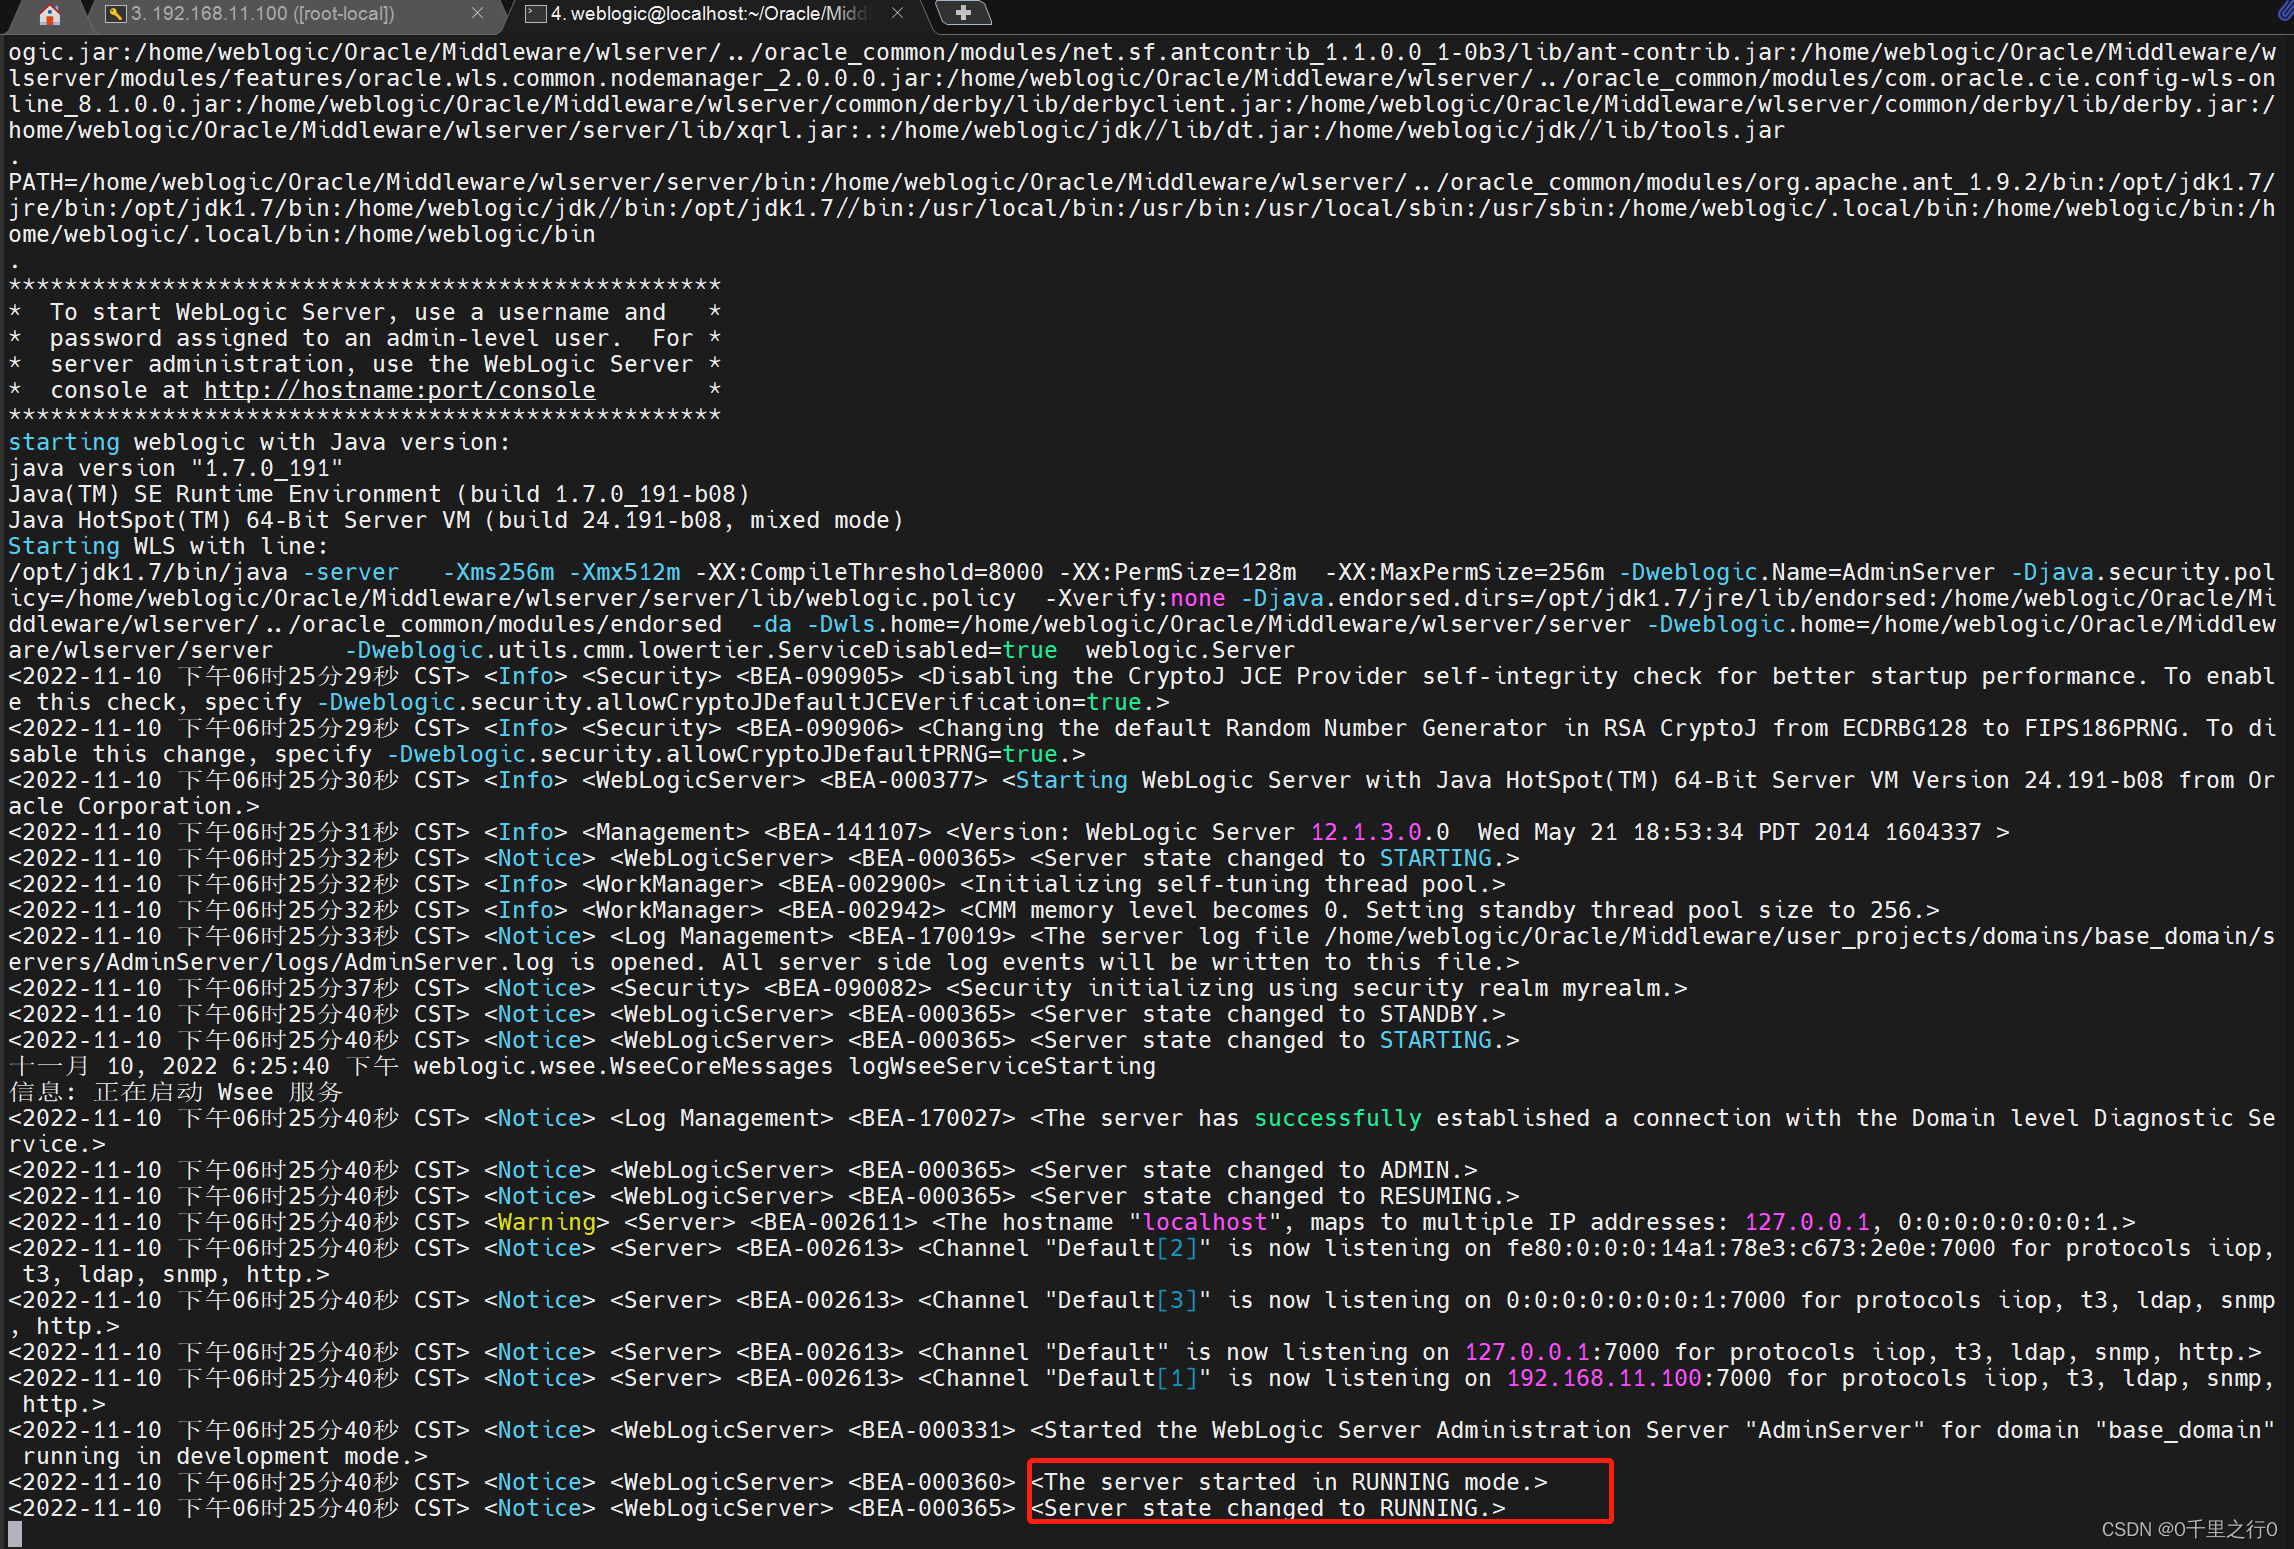This screenshot has height=1549, width=2294.
Task: Click the CSDN watermark text
Action: (2188, 1529)
